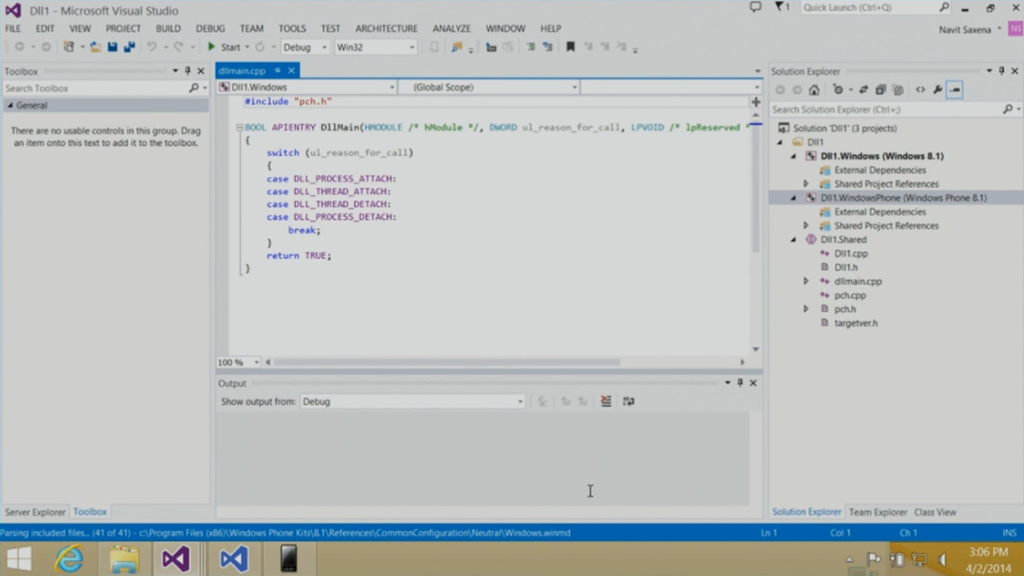This screenshot has width=1024, height=576.
Task: Select targetver.h in Solution Explorer
Action: pyautogui.click(x=856, y=323)
